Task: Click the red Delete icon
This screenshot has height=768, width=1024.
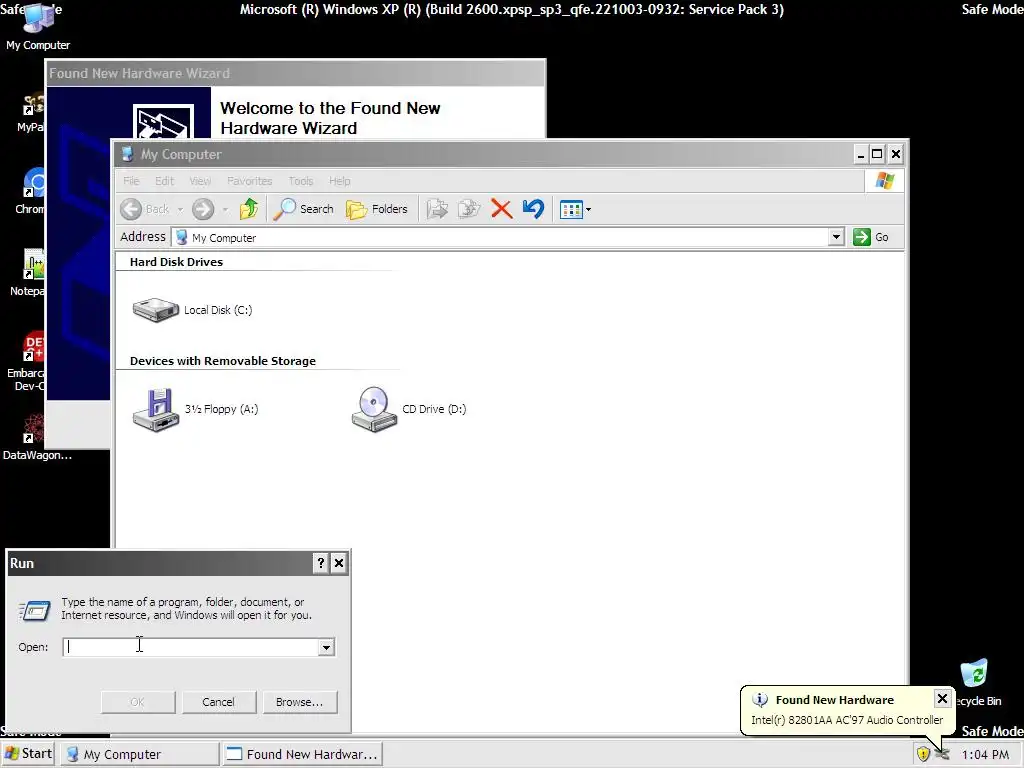Action: tap(501, 209)
